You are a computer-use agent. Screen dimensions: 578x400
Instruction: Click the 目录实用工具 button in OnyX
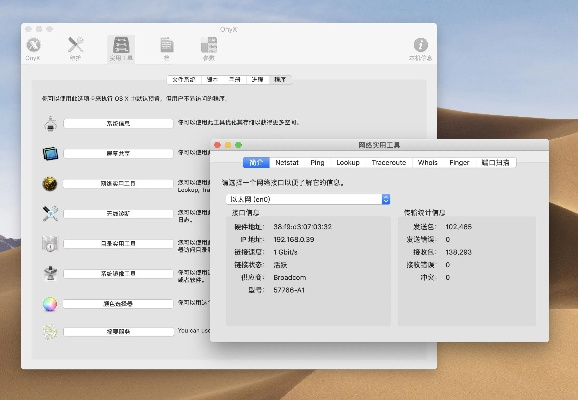(x=118, y=244)
